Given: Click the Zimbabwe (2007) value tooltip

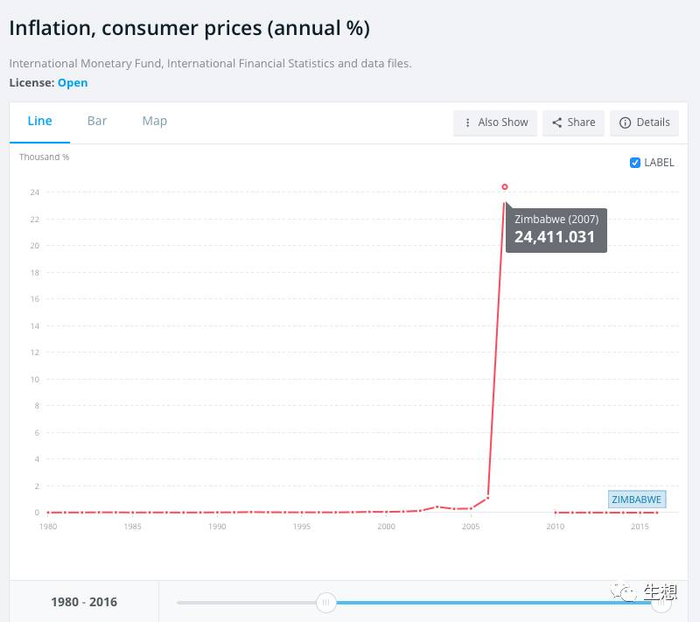Looking at the screenshot, I should pyautogui.click(x=556, y=230).
